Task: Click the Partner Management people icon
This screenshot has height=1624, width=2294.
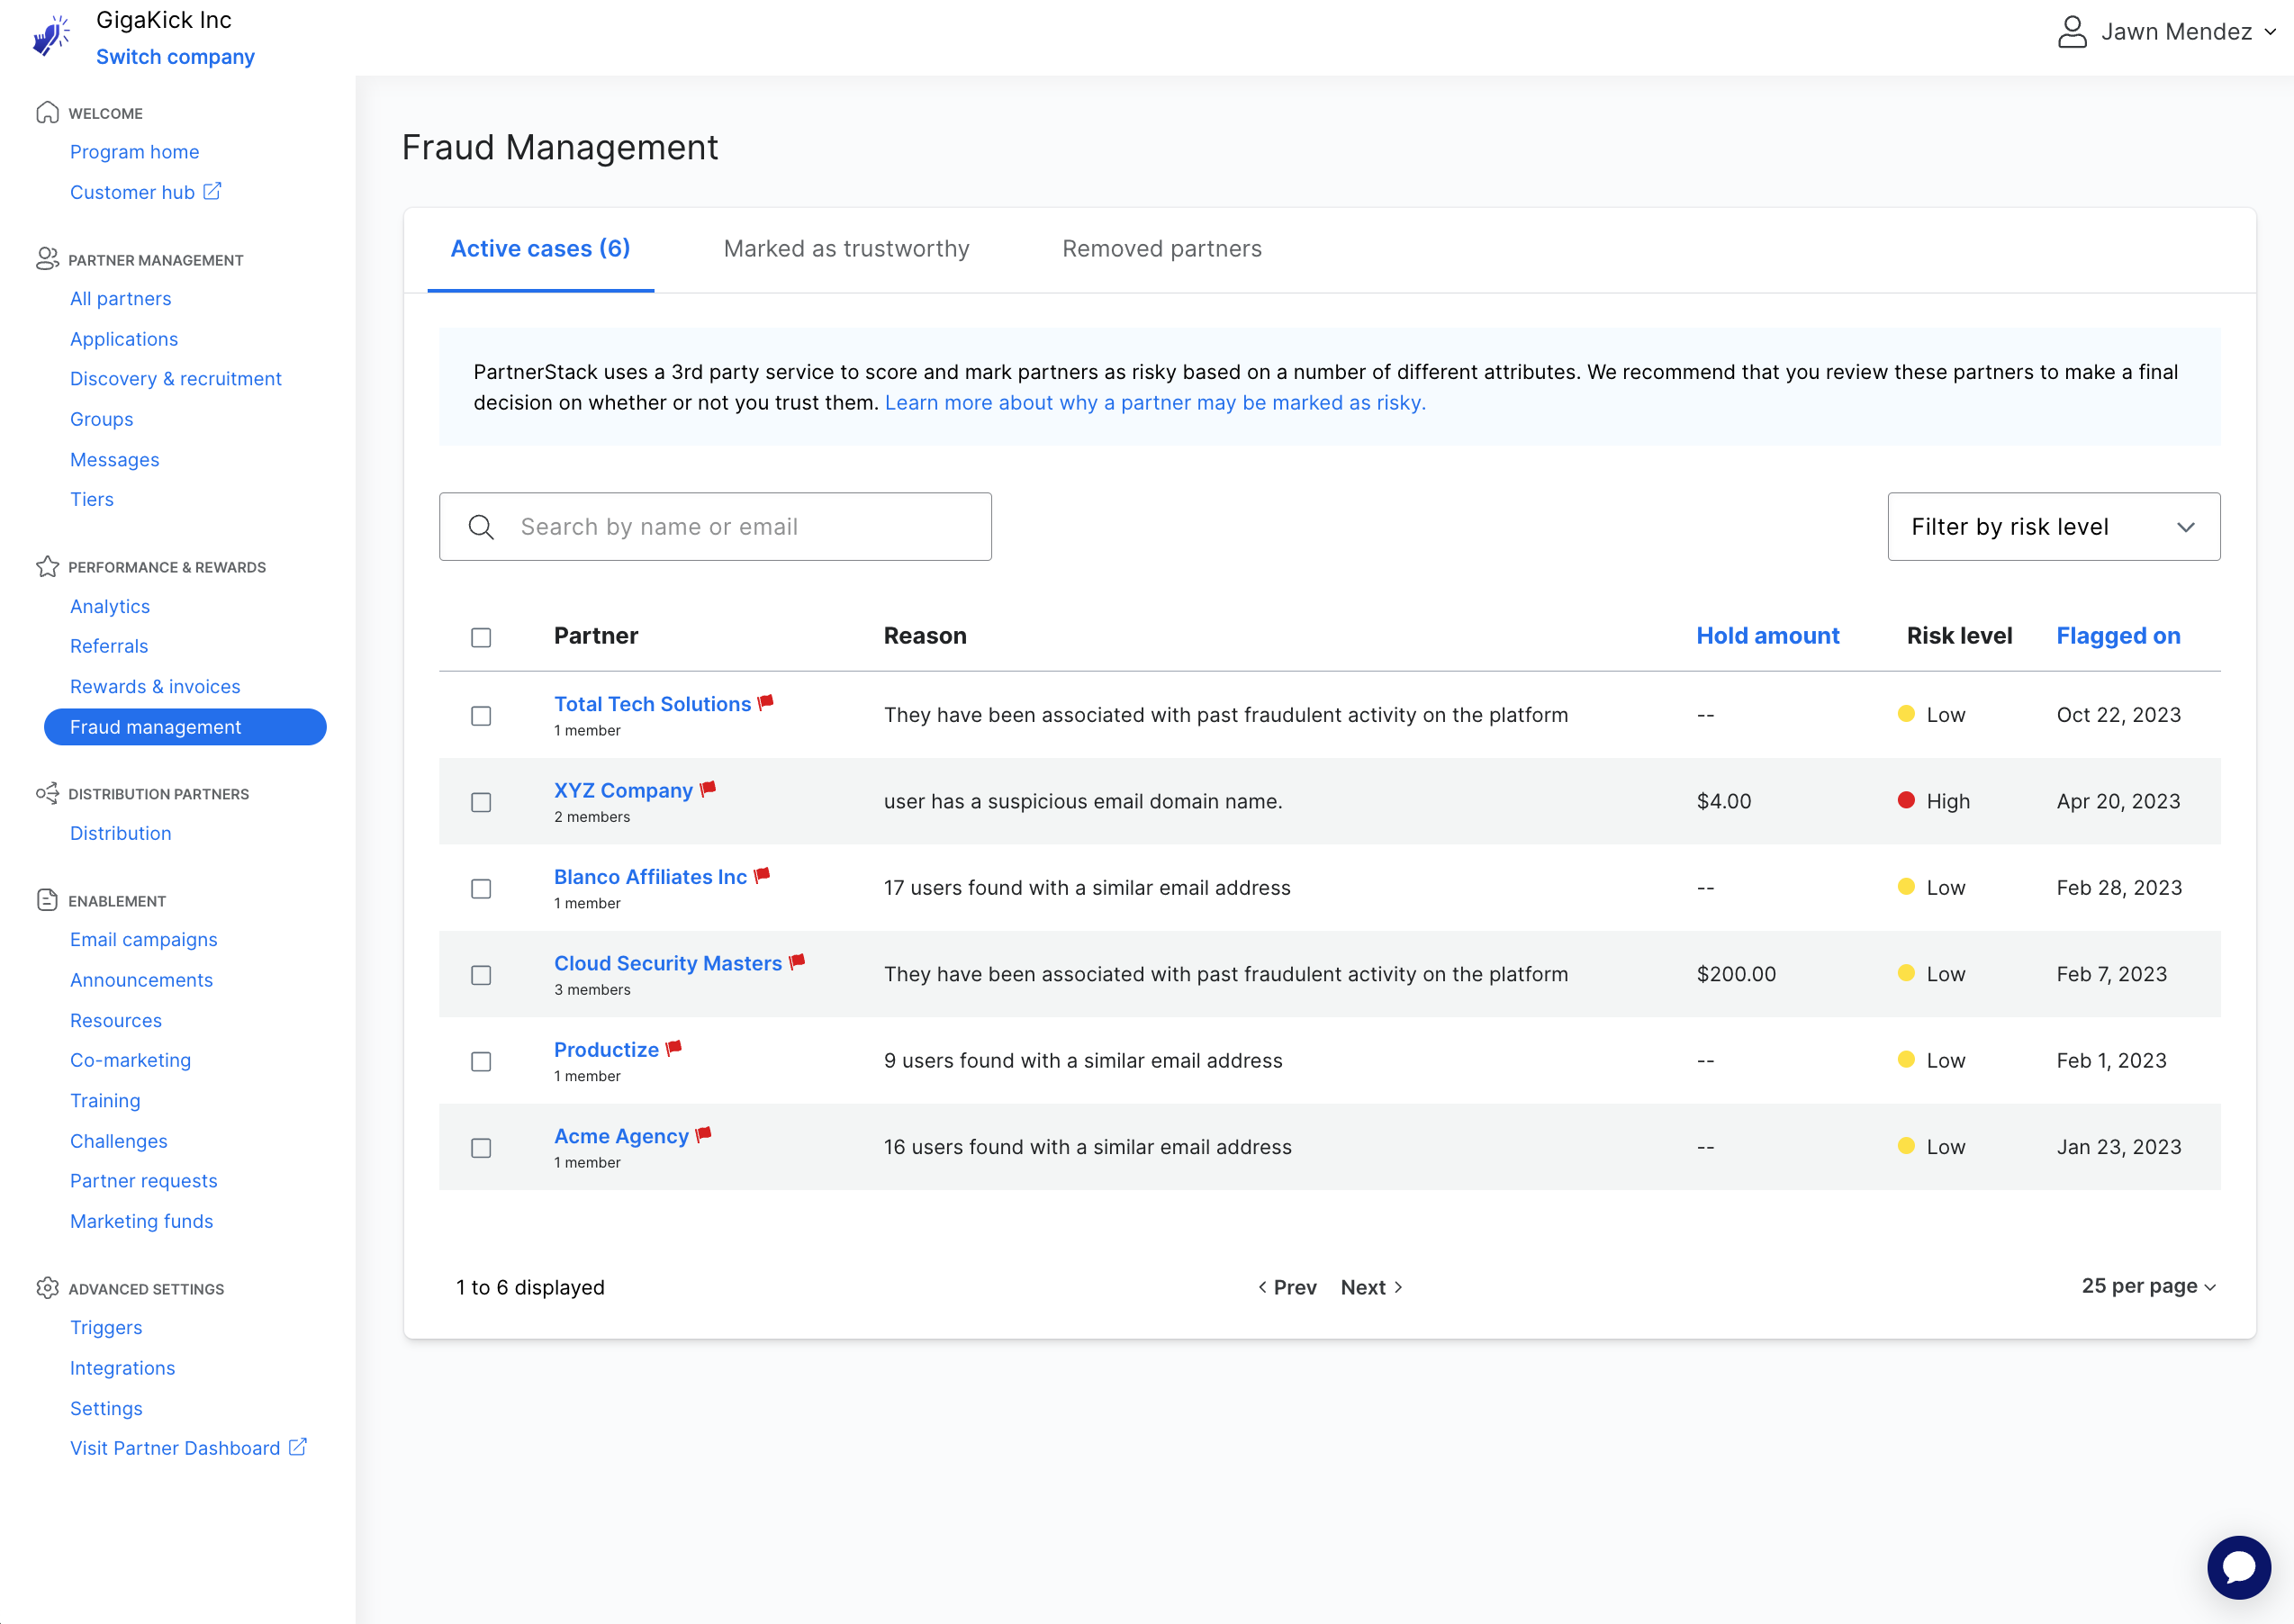Action: tap(48, 259)
